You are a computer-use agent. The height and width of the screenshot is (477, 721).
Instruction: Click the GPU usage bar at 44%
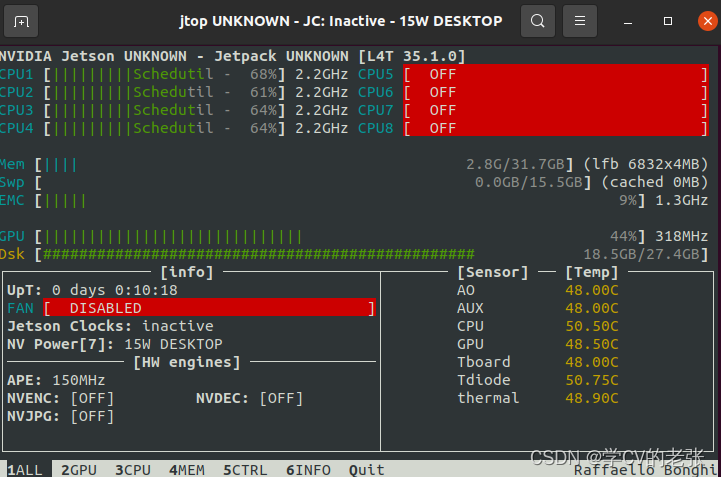[x=340, y=236]
